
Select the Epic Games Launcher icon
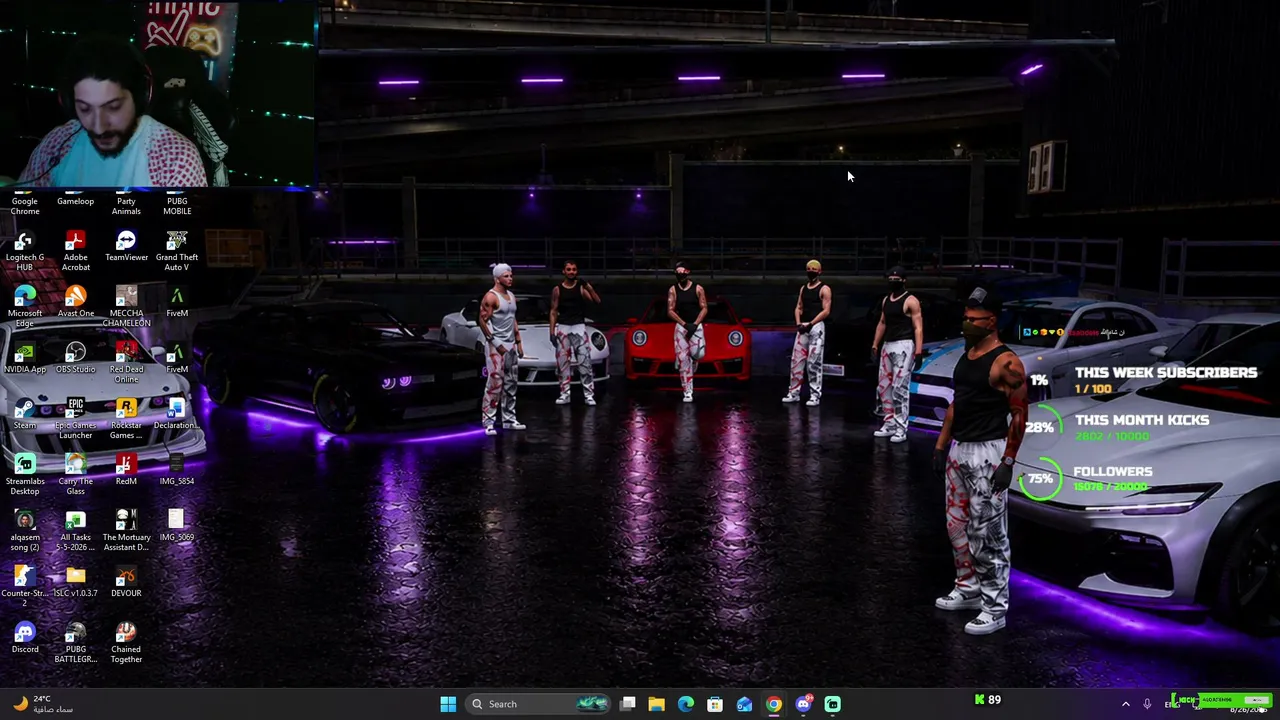pyautogui.click(x=75, y=419)
